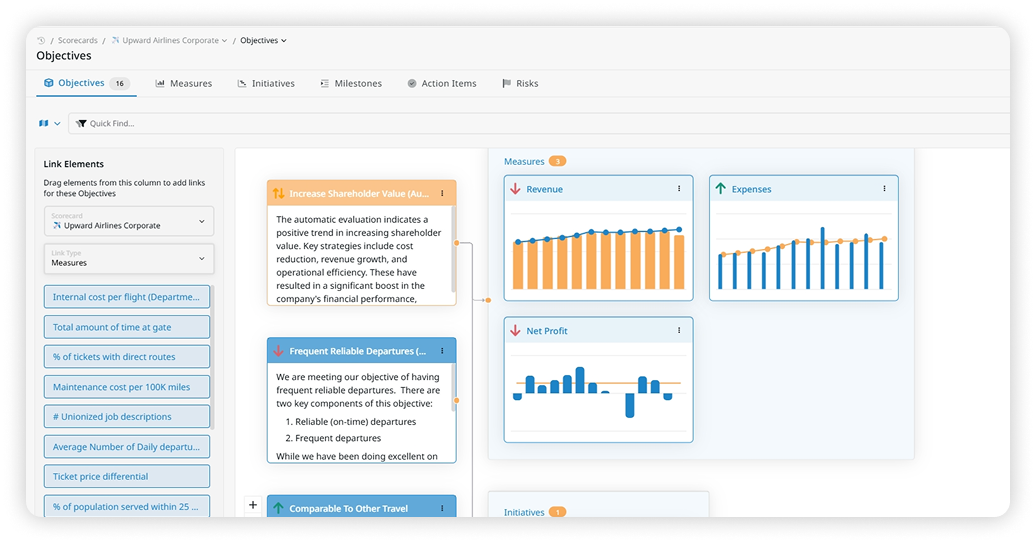Select Maintenance cost per 100K miles
The height and width of the screenshot is (543, 1036).
click(x=127, y=387)
